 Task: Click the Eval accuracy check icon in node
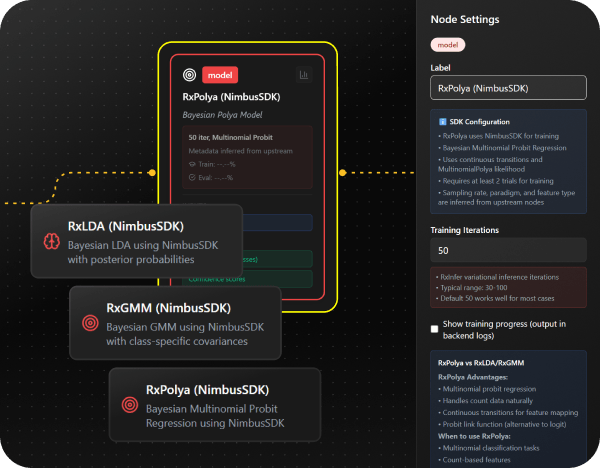(x=192, y=178)
